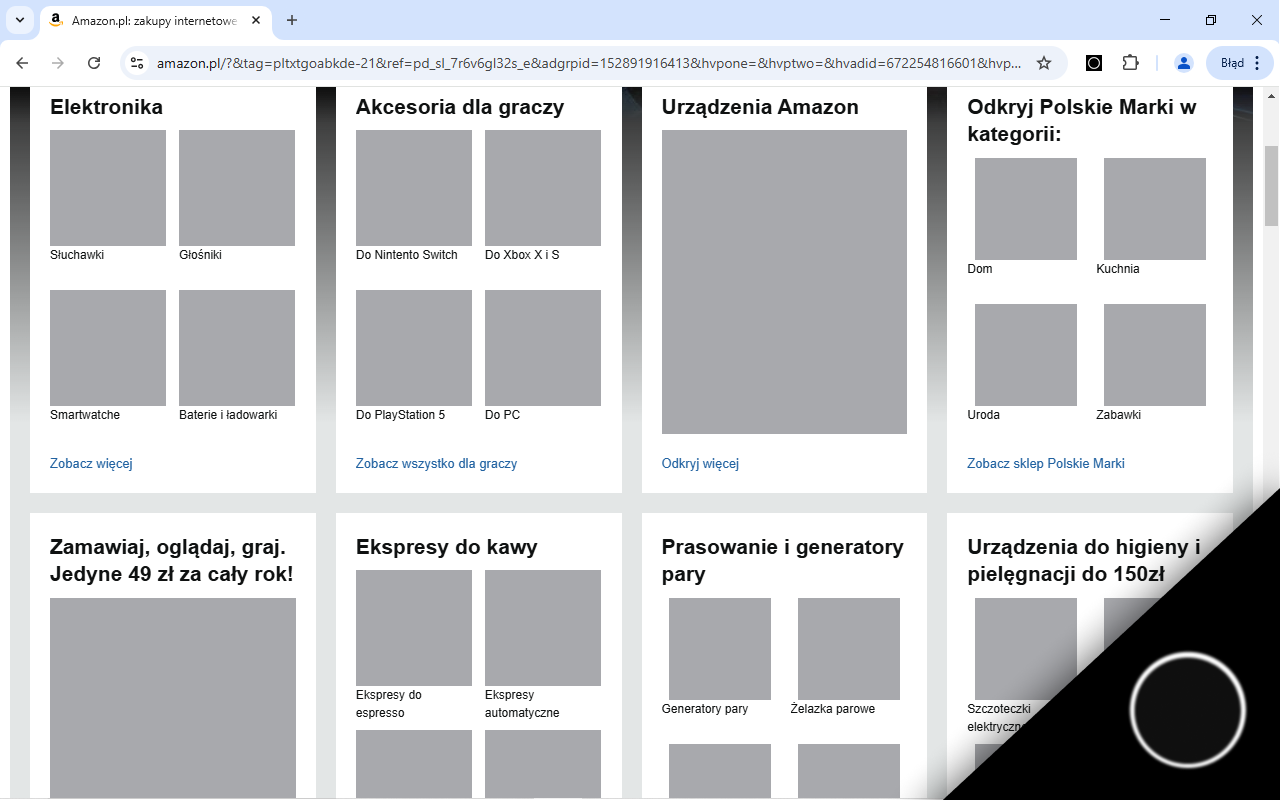Screen dimensions: 1280x800
Task: Click the Głośniki text label
Action: click(x=200, y=255)
